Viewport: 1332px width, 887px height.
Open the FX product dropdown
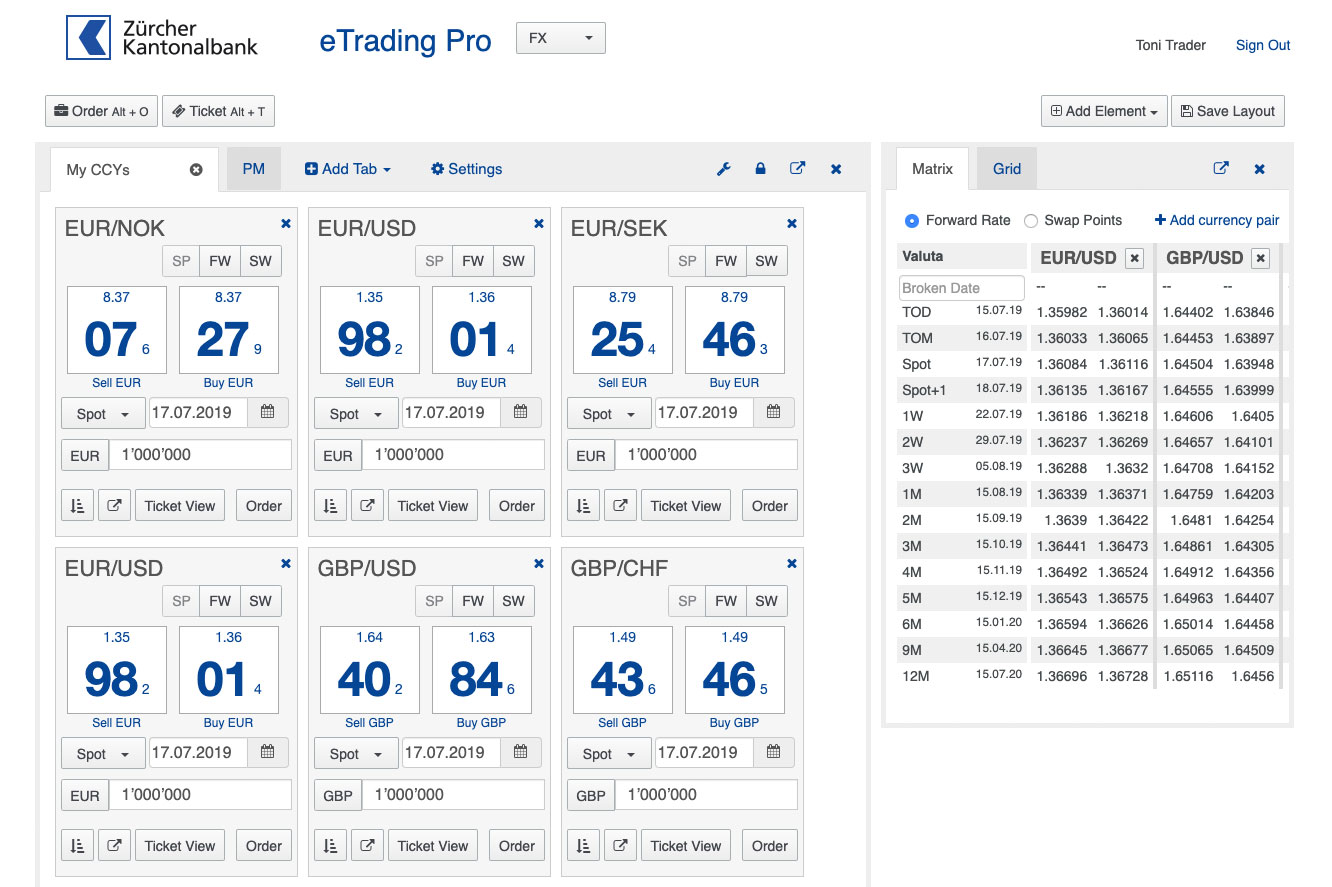pyautogui.click(x=560, y=39)
